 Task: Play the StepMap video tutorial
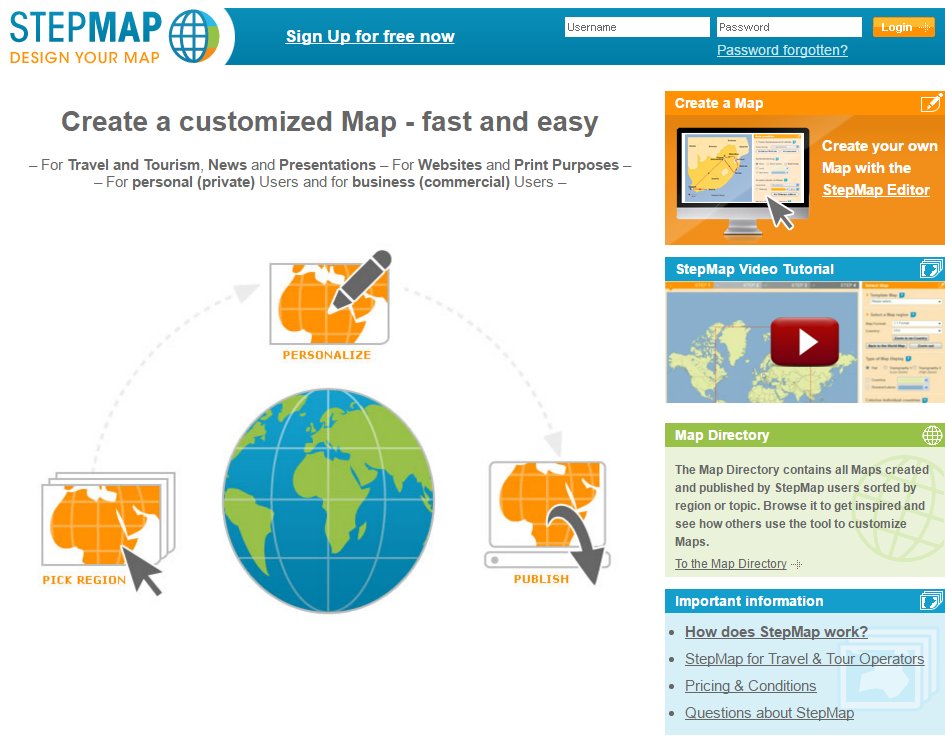pos(805,342)
